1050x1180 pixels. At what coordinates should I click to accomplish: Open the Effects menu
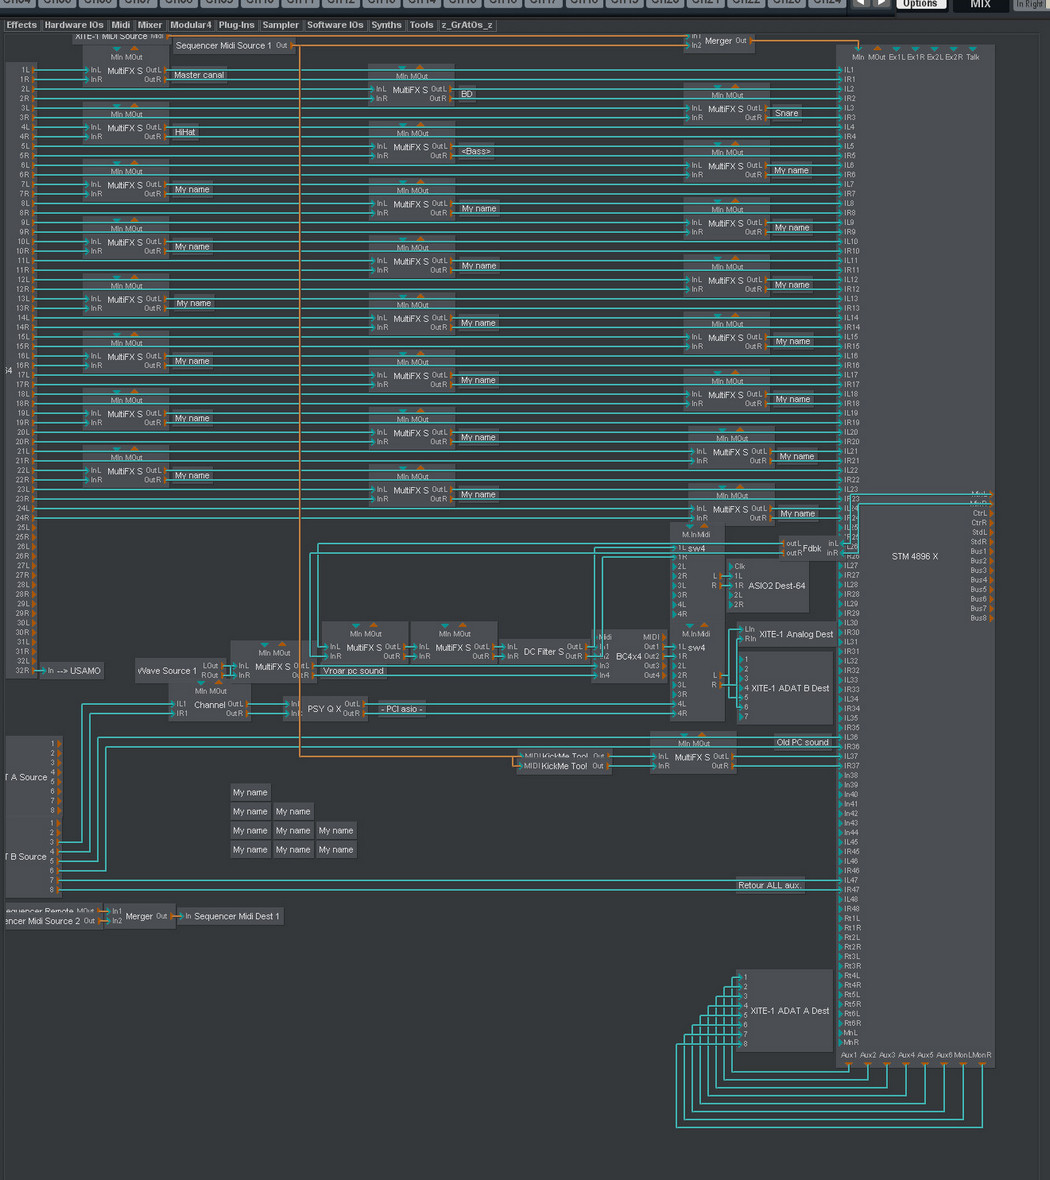point(21,25)
